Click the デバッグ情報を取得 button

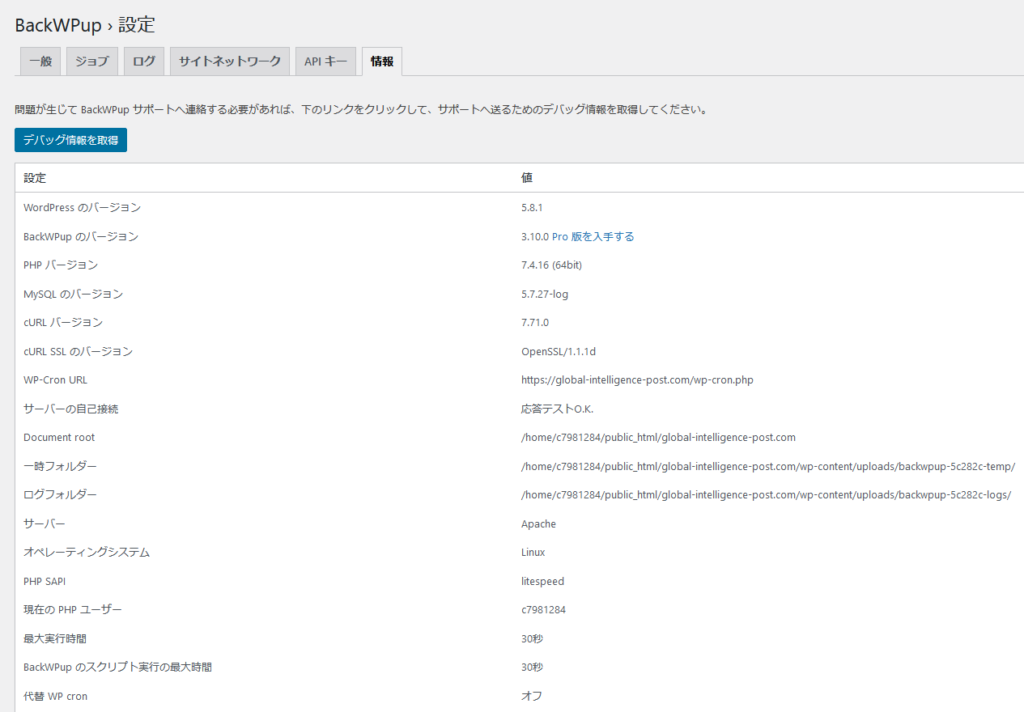click(71, 140)
